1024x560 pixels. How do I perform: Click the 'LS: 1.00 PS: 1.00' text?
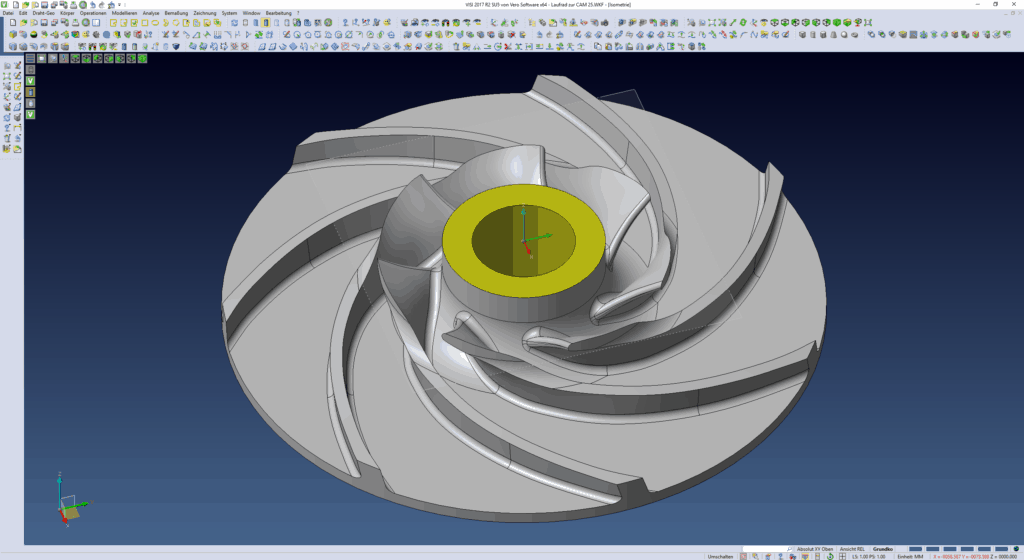click(x=869, y=557)
